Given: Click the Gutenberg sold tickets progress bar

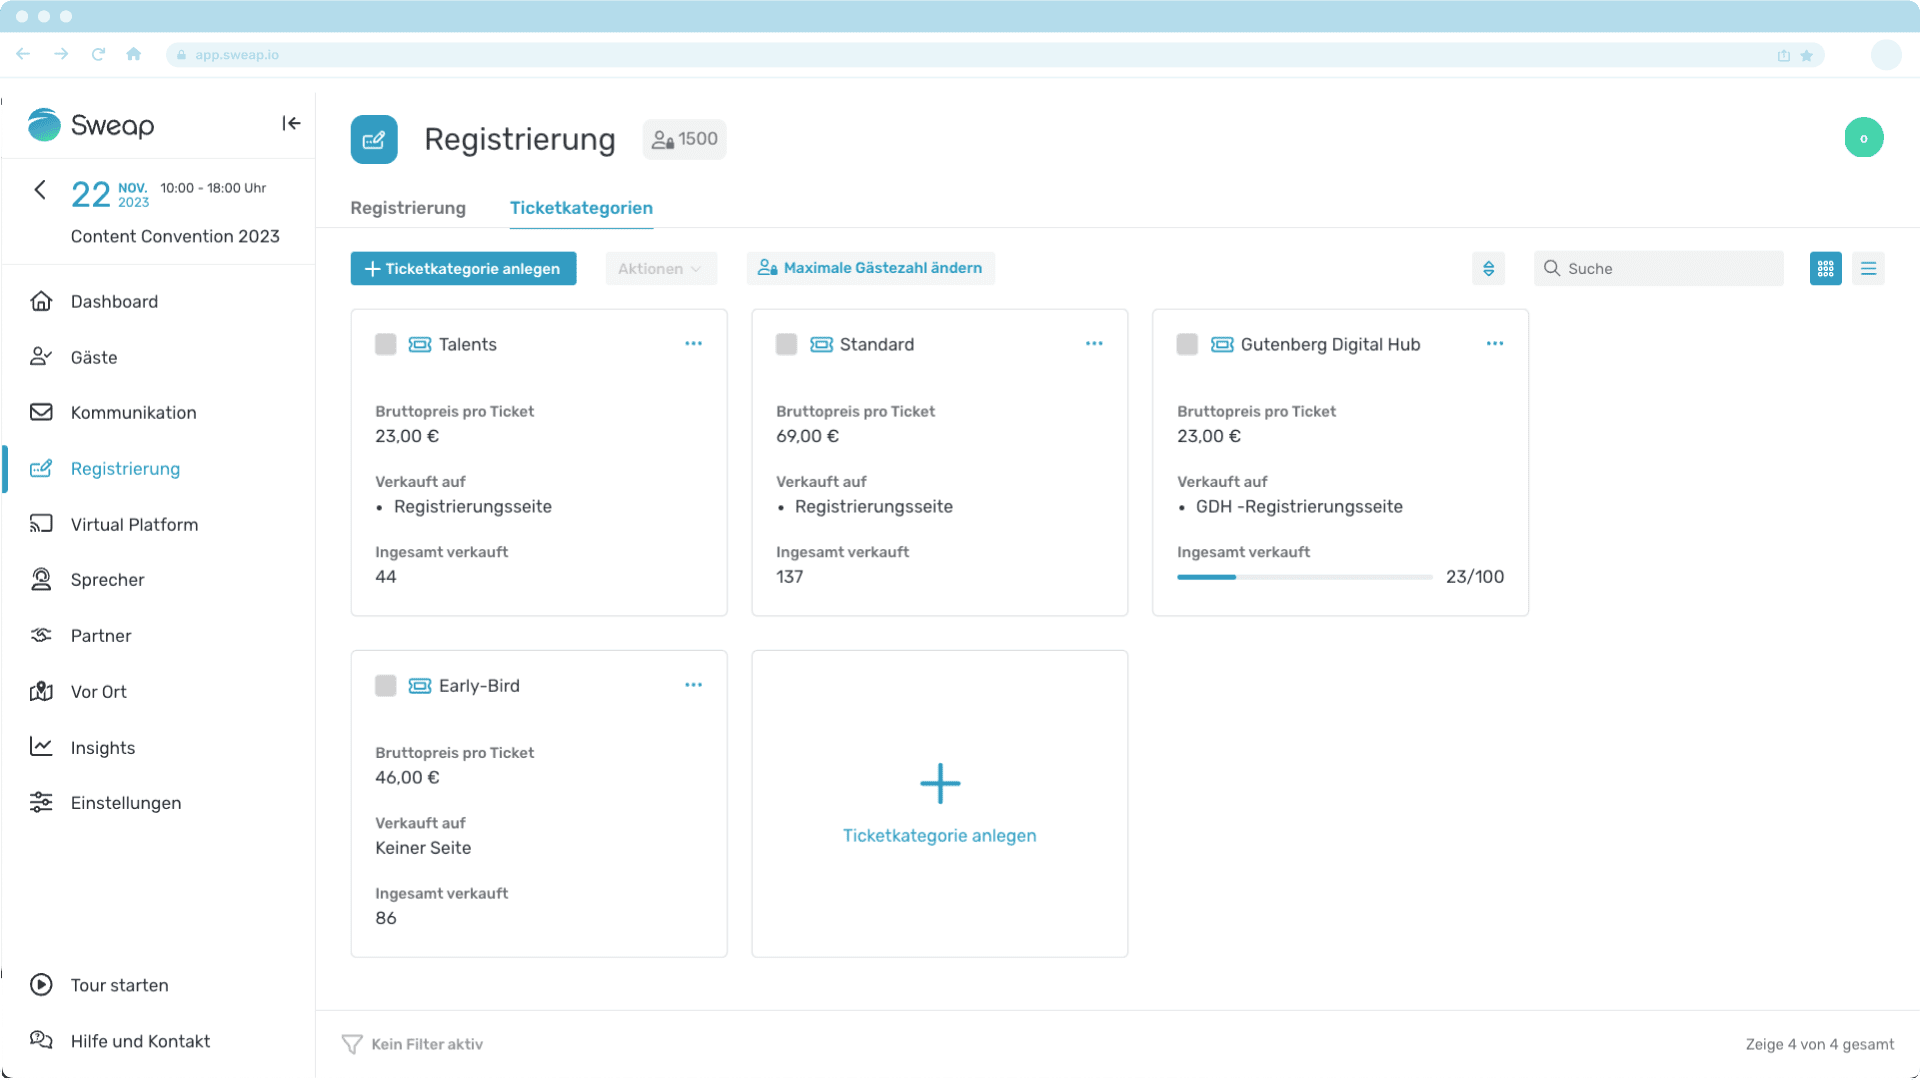Looking at the screenshot, I should point(1304,577).
